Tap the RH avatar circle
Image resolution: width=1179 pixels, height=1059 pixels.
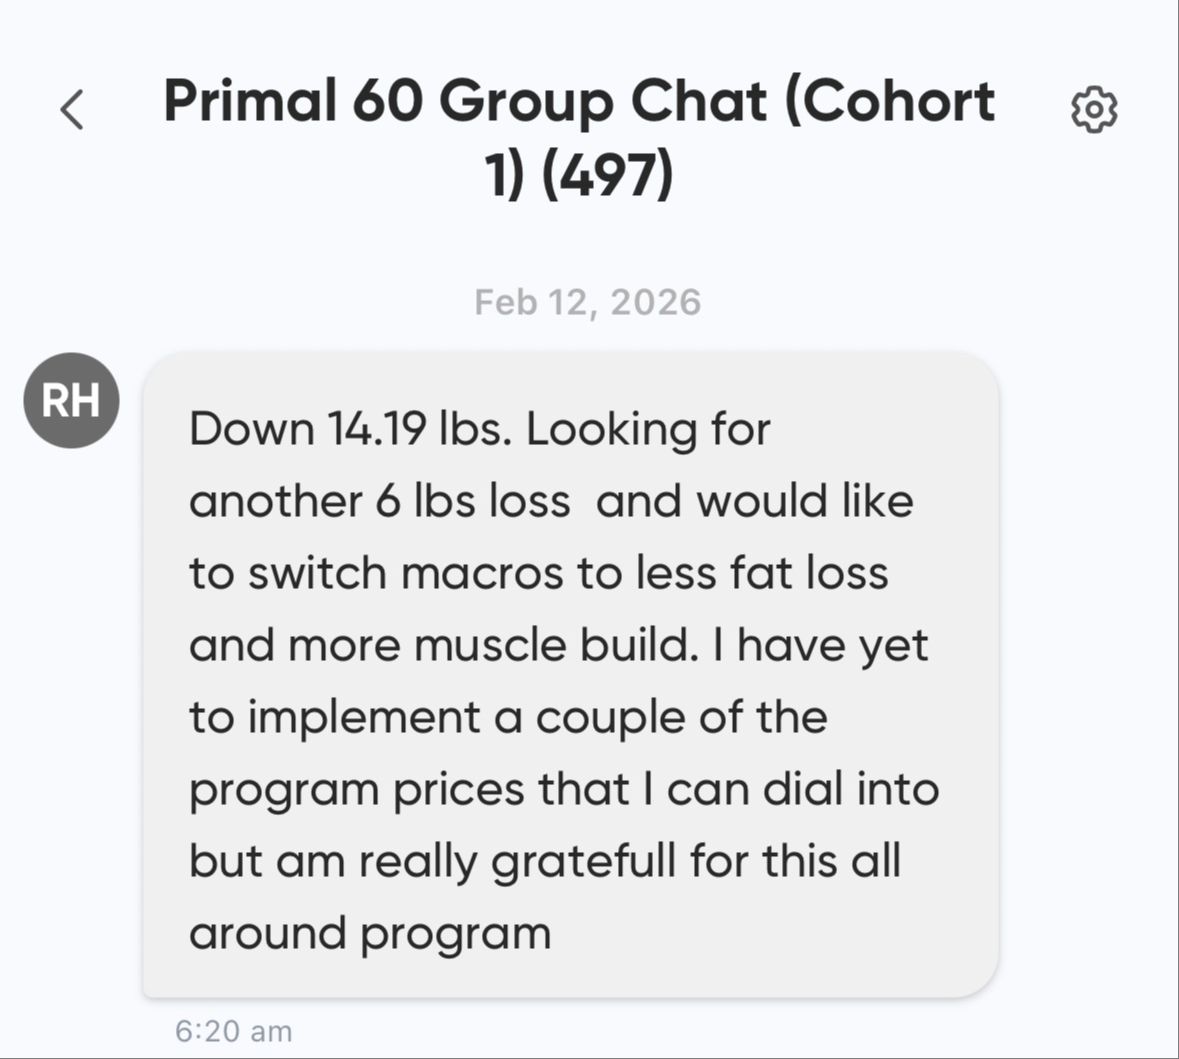[71, 401]
